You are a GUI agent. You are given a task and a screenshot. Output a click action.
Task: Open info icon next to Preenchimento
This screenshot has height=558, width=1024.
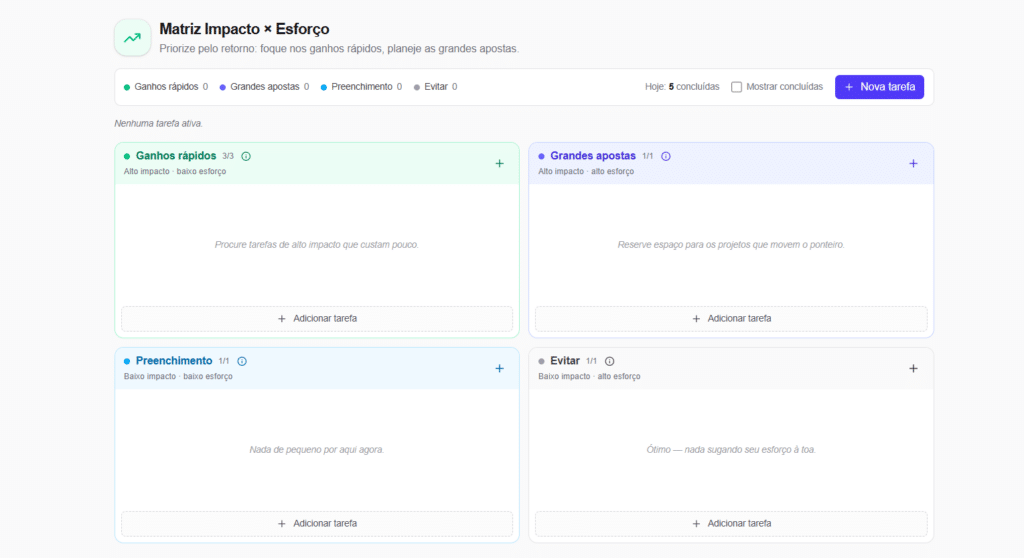point(242,361)
